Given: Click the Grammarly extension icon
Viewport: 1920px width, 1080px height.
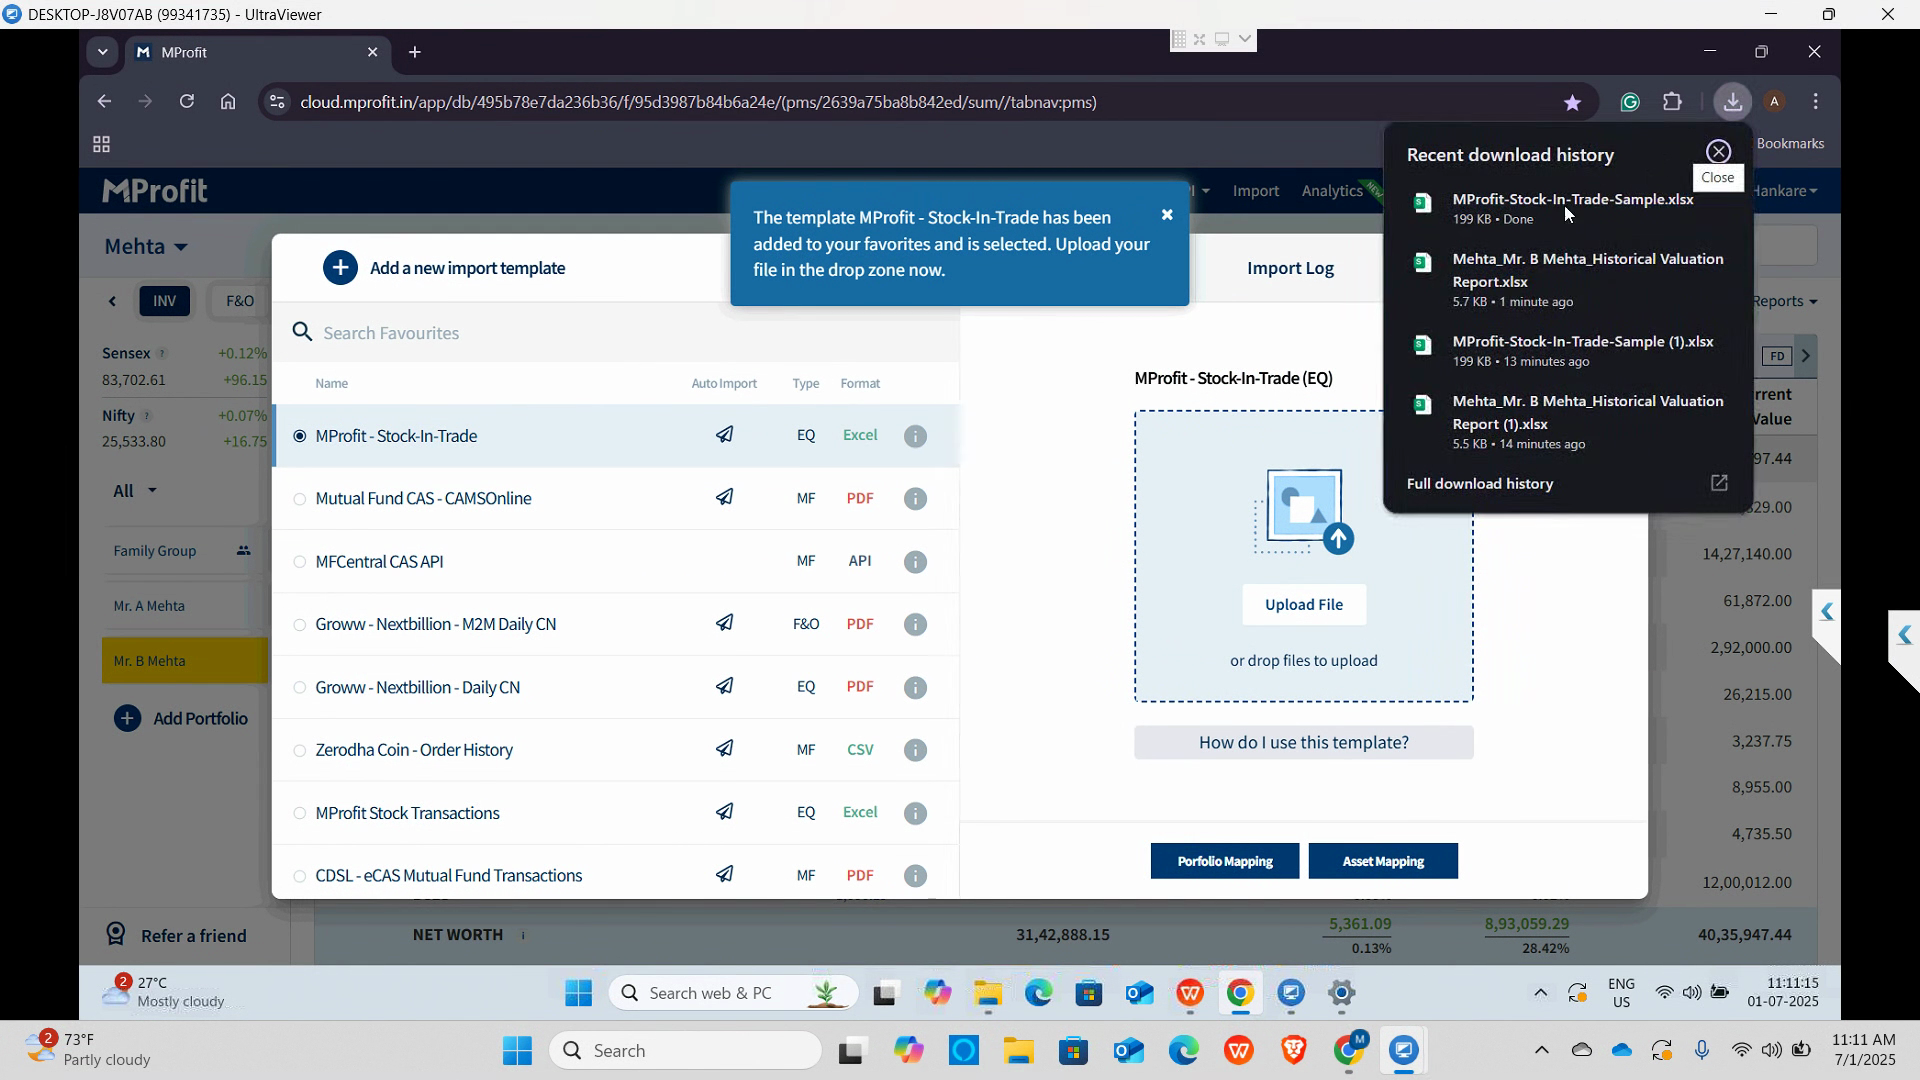Looking at the screenshot, I should coord(1630,102).
